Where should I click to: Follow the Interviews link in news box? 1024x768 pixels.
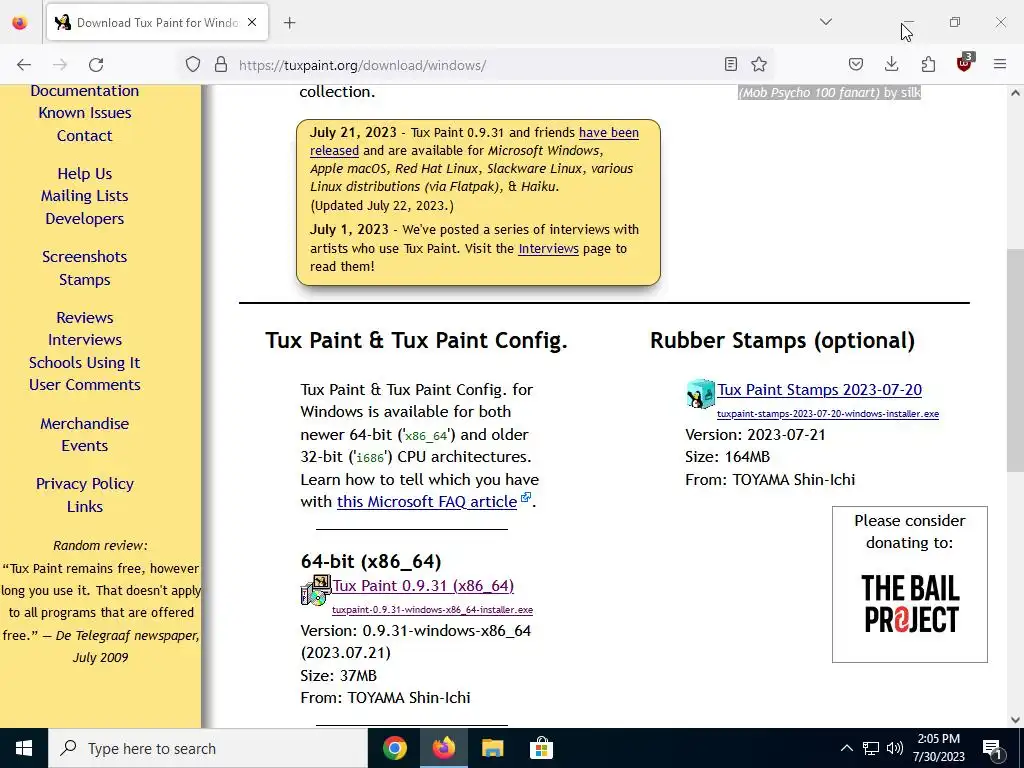click(549, 249)
